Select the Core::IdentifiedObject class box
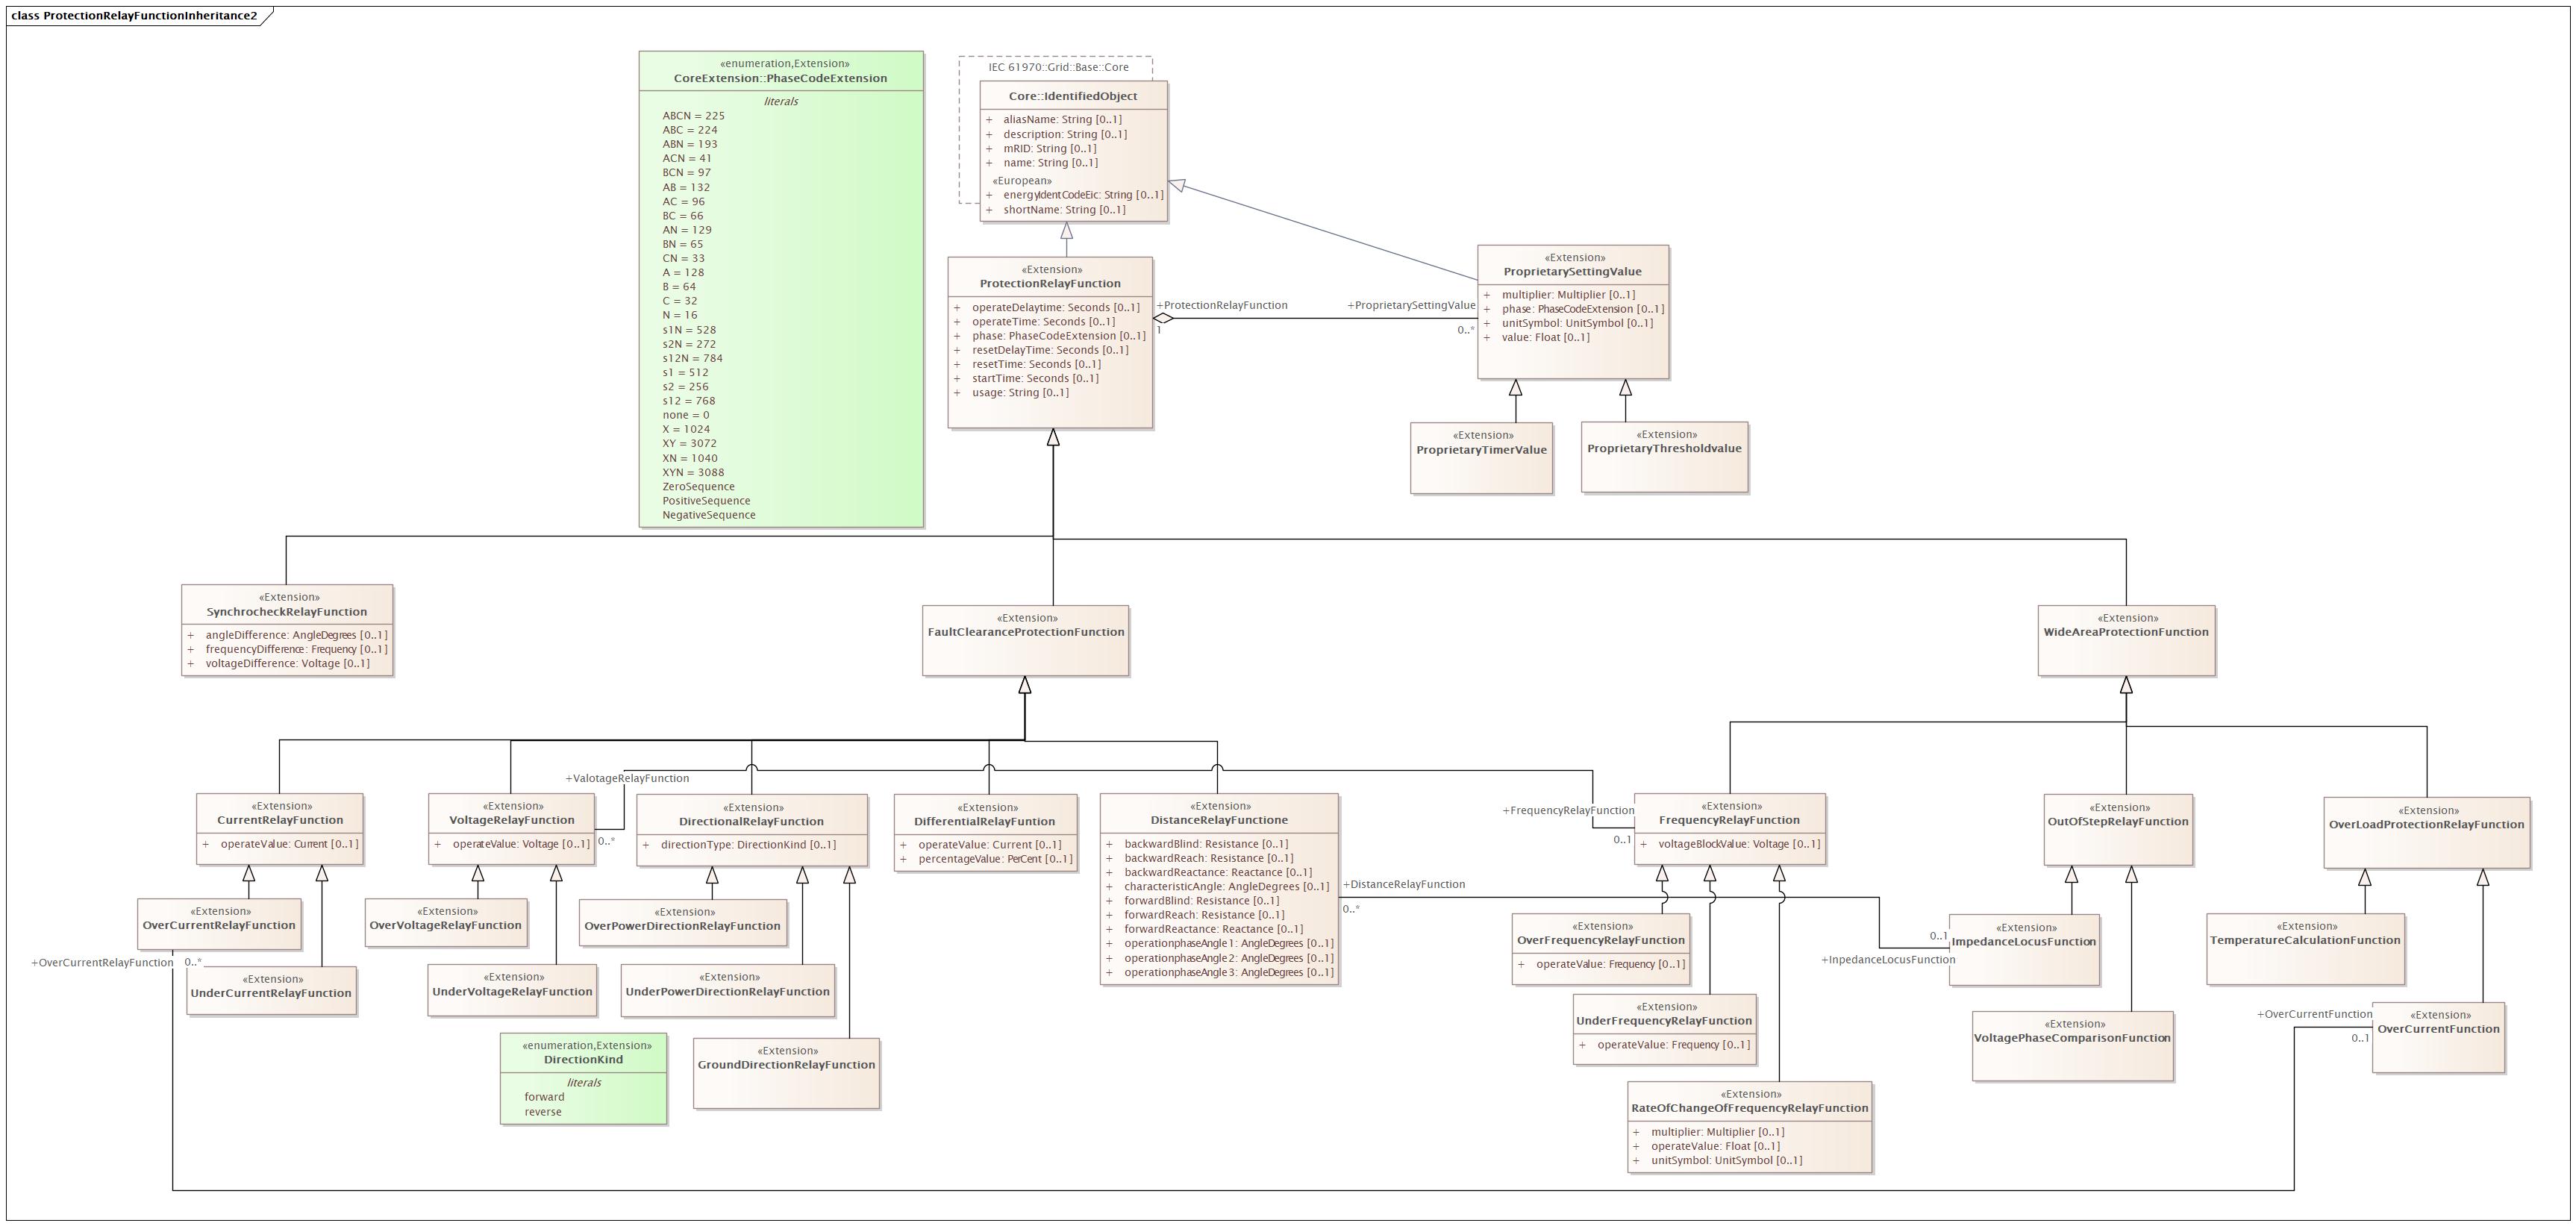The image size is (2576, 1226). pos(1073,151)
